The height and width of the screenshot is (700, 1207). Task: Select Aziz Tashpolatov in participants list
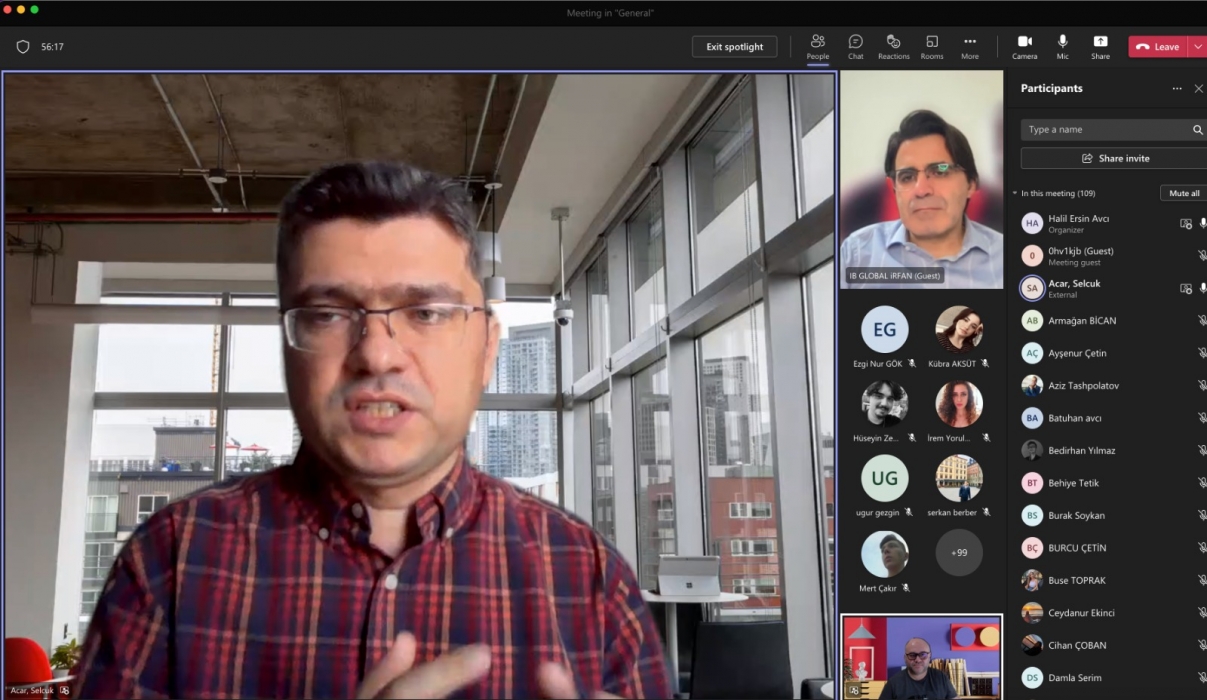coord(1083,386)
